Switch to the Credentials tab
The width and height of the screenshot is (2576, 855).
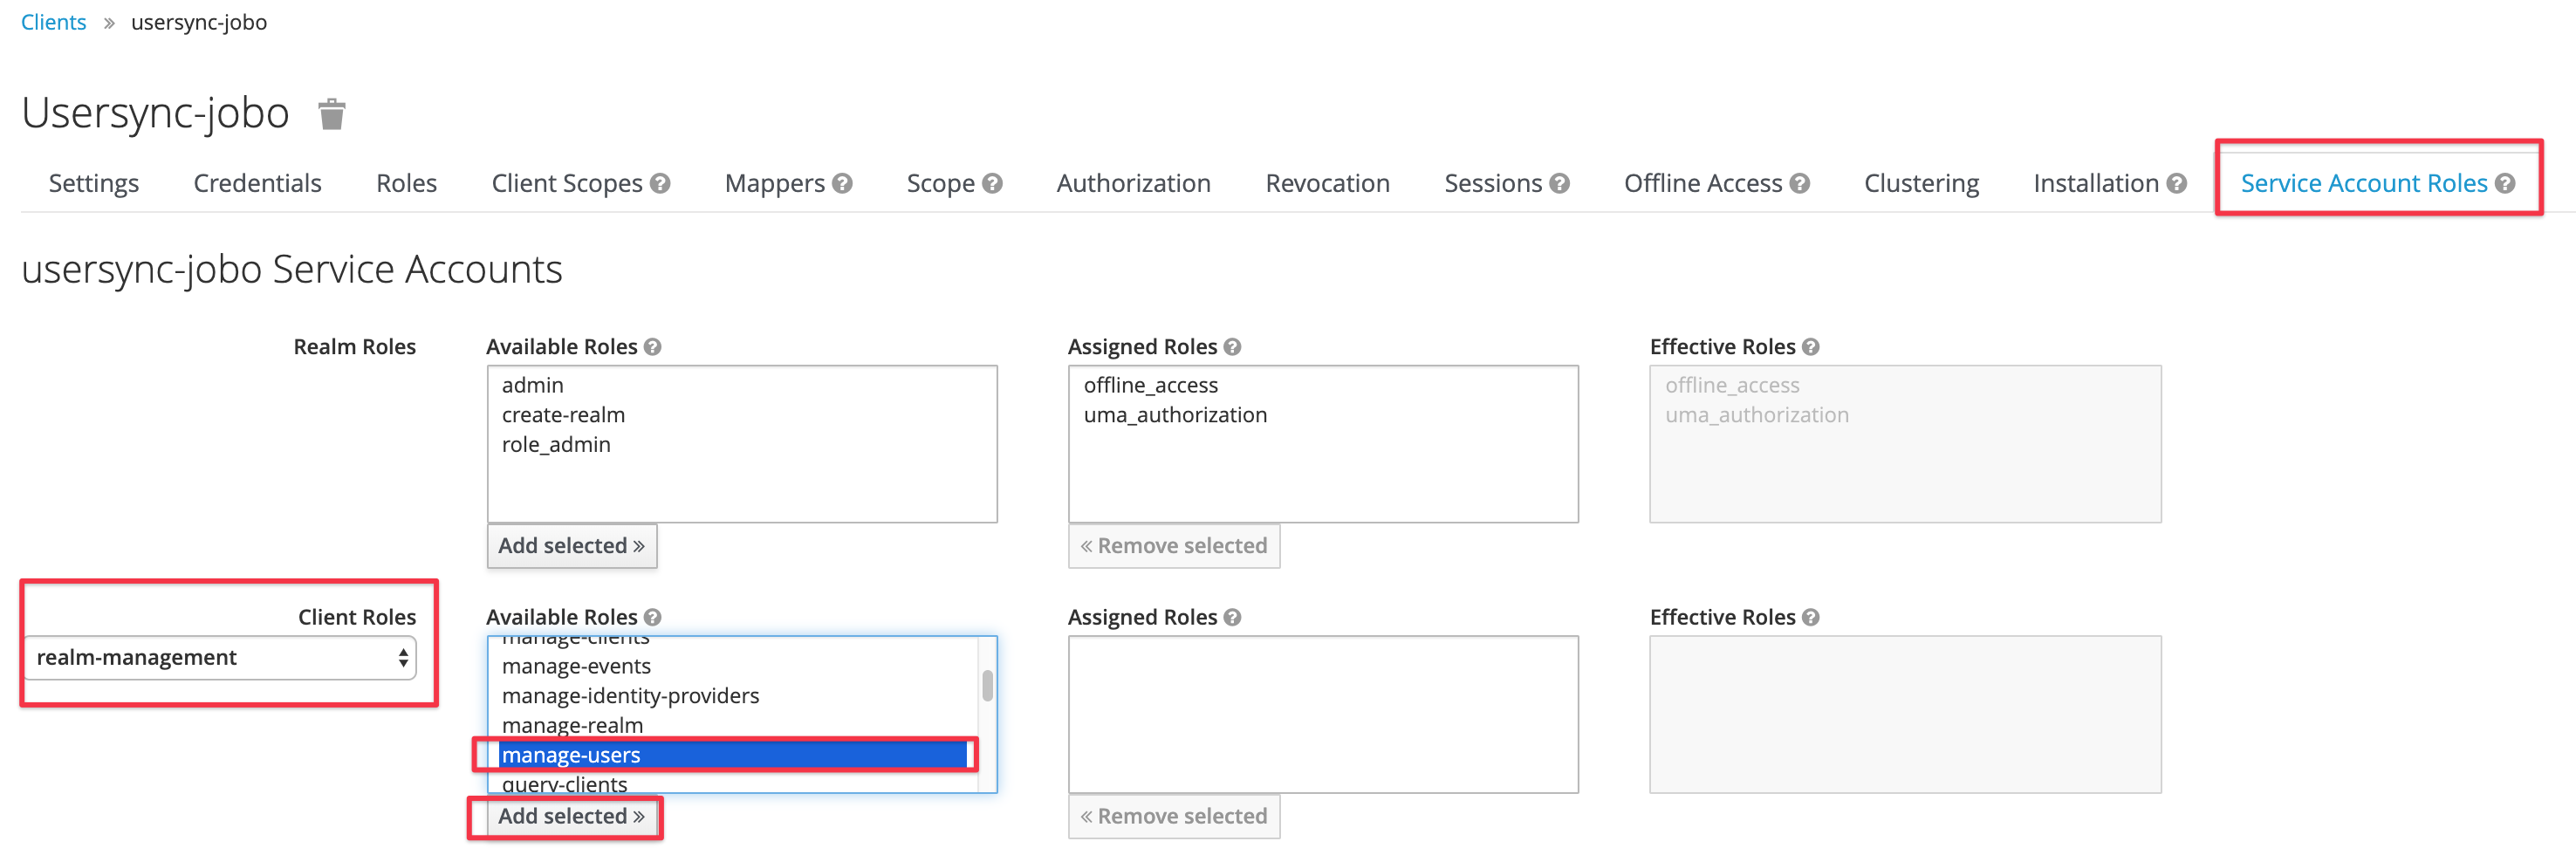(x=257, y=184)
